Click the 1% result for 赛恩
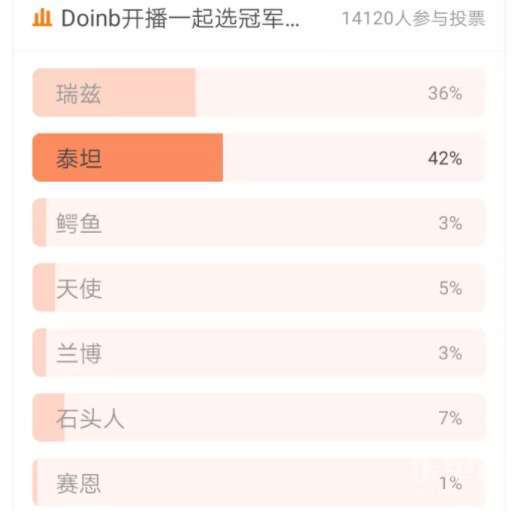Viewport: 520px width, 511px height. pyautogui.click(x=451, y=483)
